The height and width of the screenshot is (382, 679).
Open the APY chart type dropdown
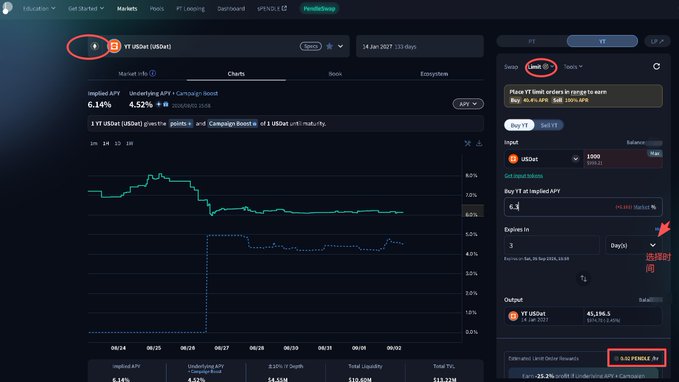[468, 104]
